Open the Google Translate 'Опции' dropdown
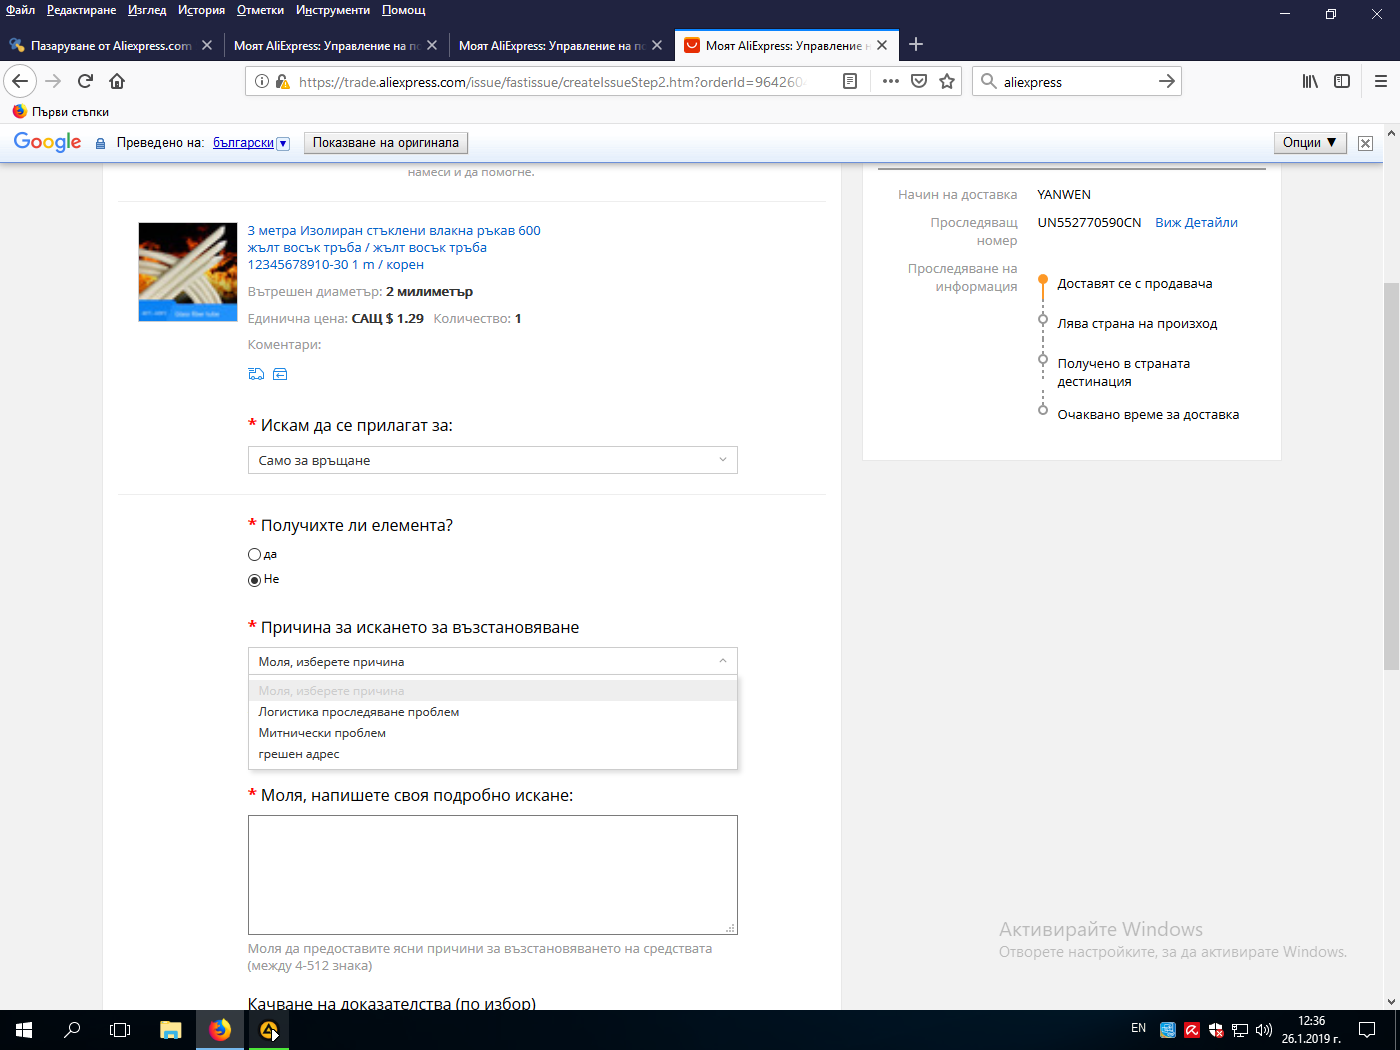The height and width of the screenshot is (1050, 1400). coord(1309,143)
